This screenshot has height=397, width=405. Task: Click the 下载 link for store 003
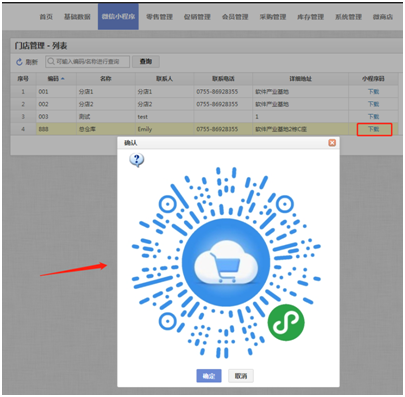tap(373, 116)
